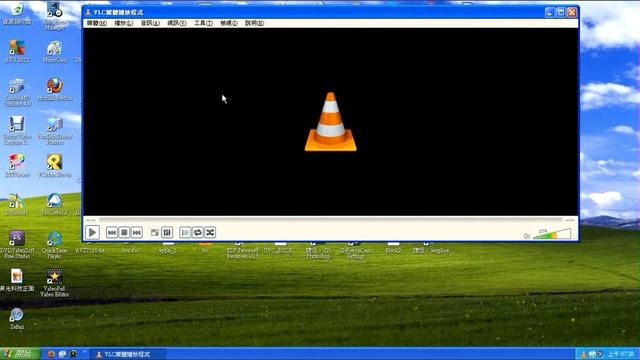This screenshot has width=640, height=360.
Task: Select the QuickTime Player desktop icon
Action: tap(55, 245)
